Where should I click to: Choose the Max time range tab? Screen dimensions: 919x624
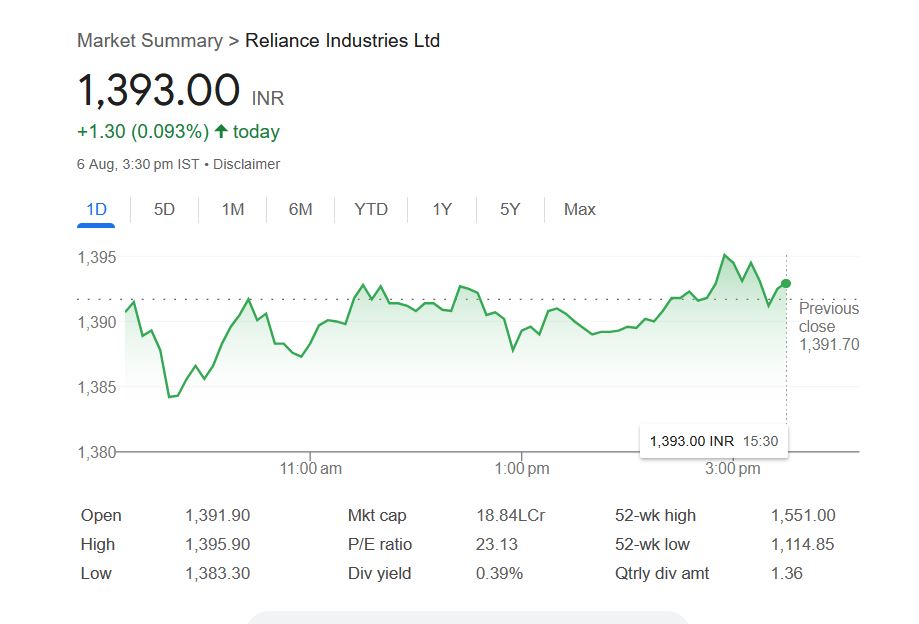[x=579, y=209]
